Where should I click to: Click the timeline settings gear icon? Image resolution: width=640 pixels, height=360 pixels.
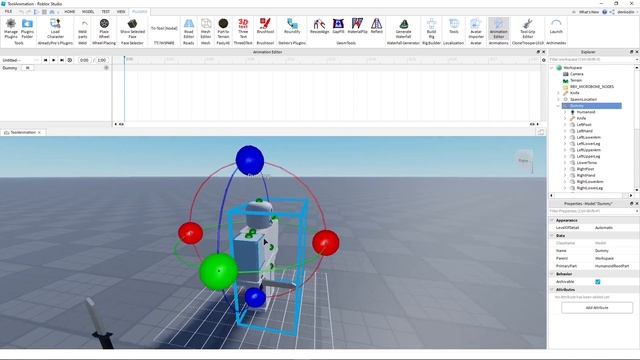click(x=544, y=60)
